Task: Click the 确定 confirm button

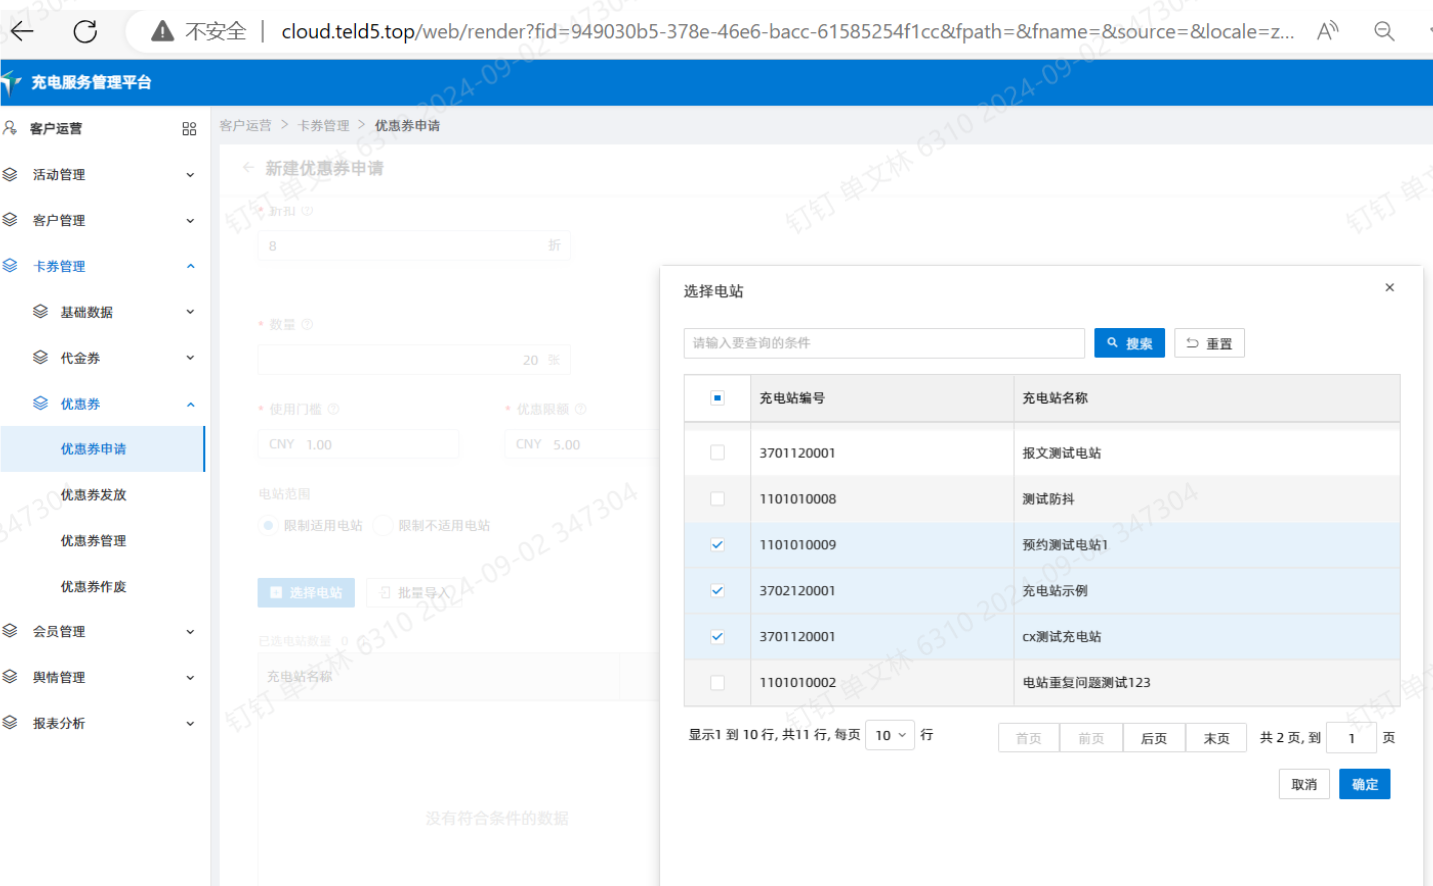Action: click(1364, 785)
